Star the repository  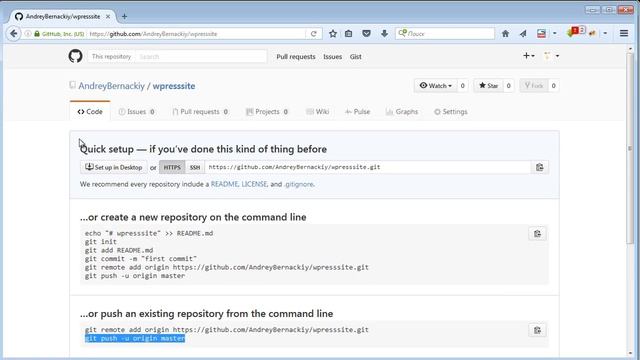pyautogui.click(x=489, y=86)
